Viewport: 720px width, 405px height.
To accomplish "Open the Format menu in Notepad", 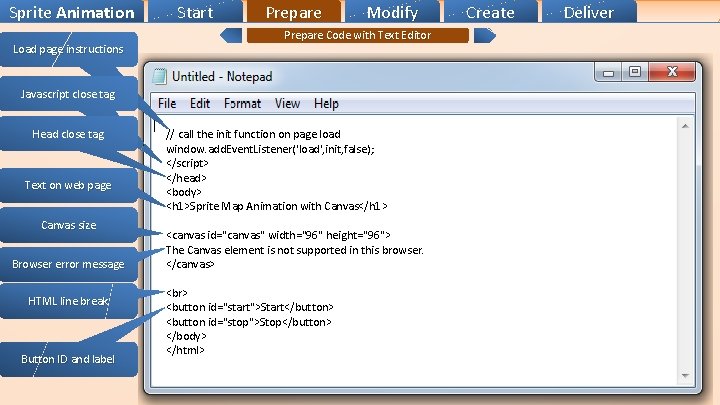I will (x=242, y=104).
